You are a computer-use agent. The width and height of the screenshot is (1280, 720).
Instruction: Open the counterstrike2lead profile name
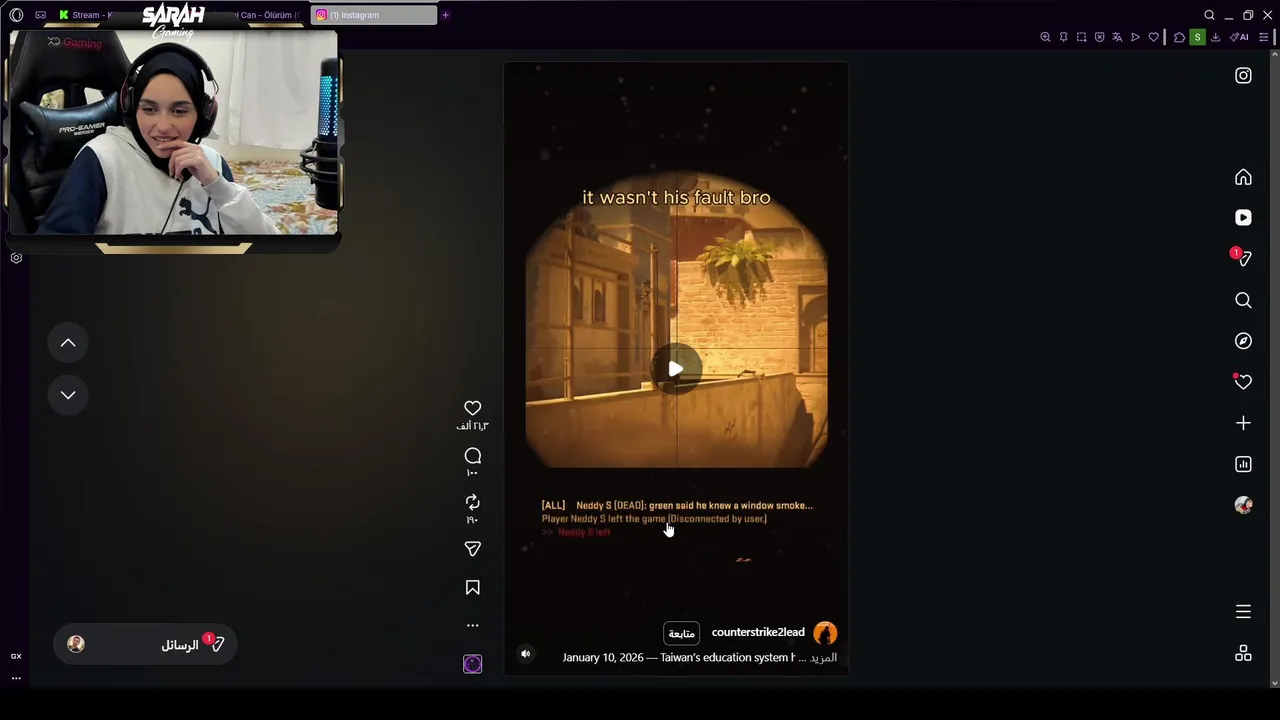(758, 633)
